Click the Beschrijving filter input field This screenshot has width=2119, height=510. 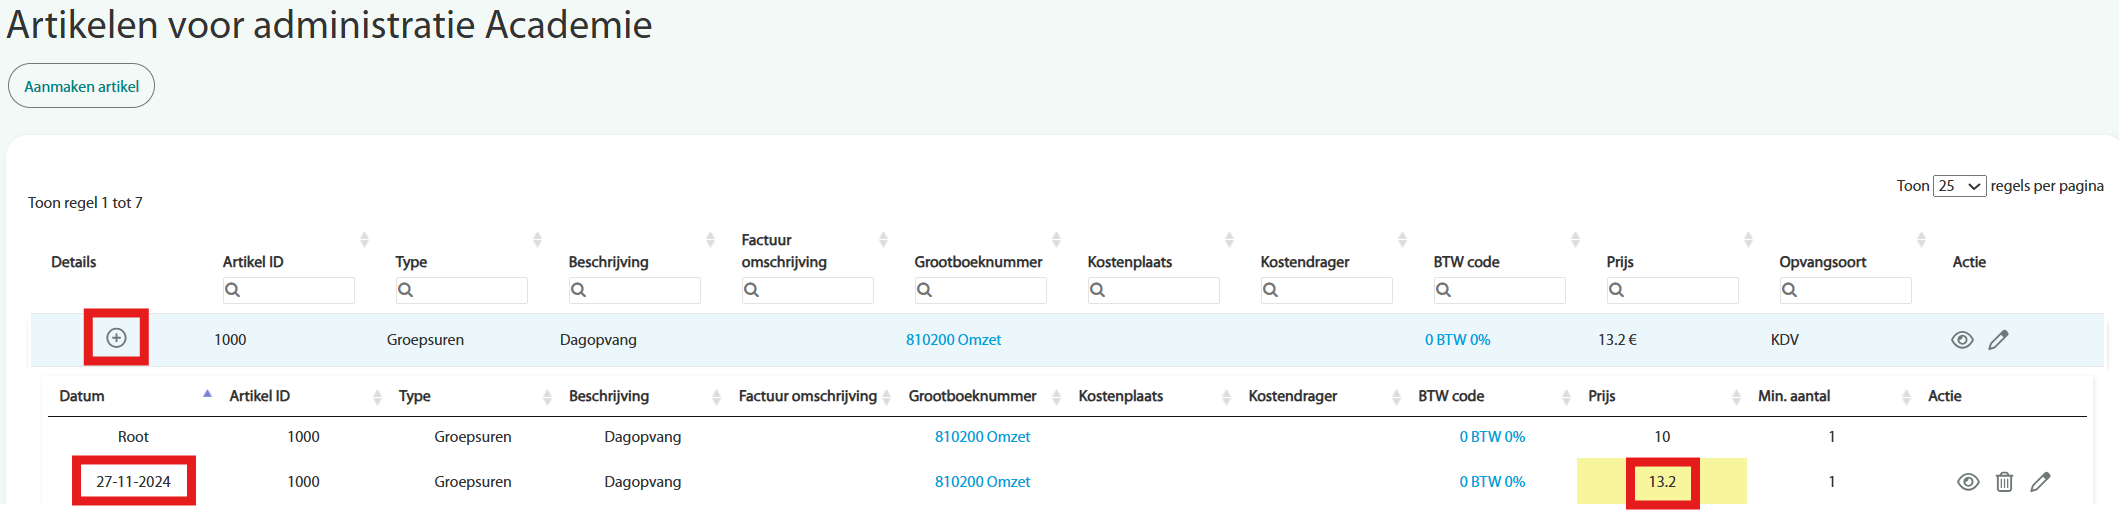pyautogui.click(x=634, y=290)
